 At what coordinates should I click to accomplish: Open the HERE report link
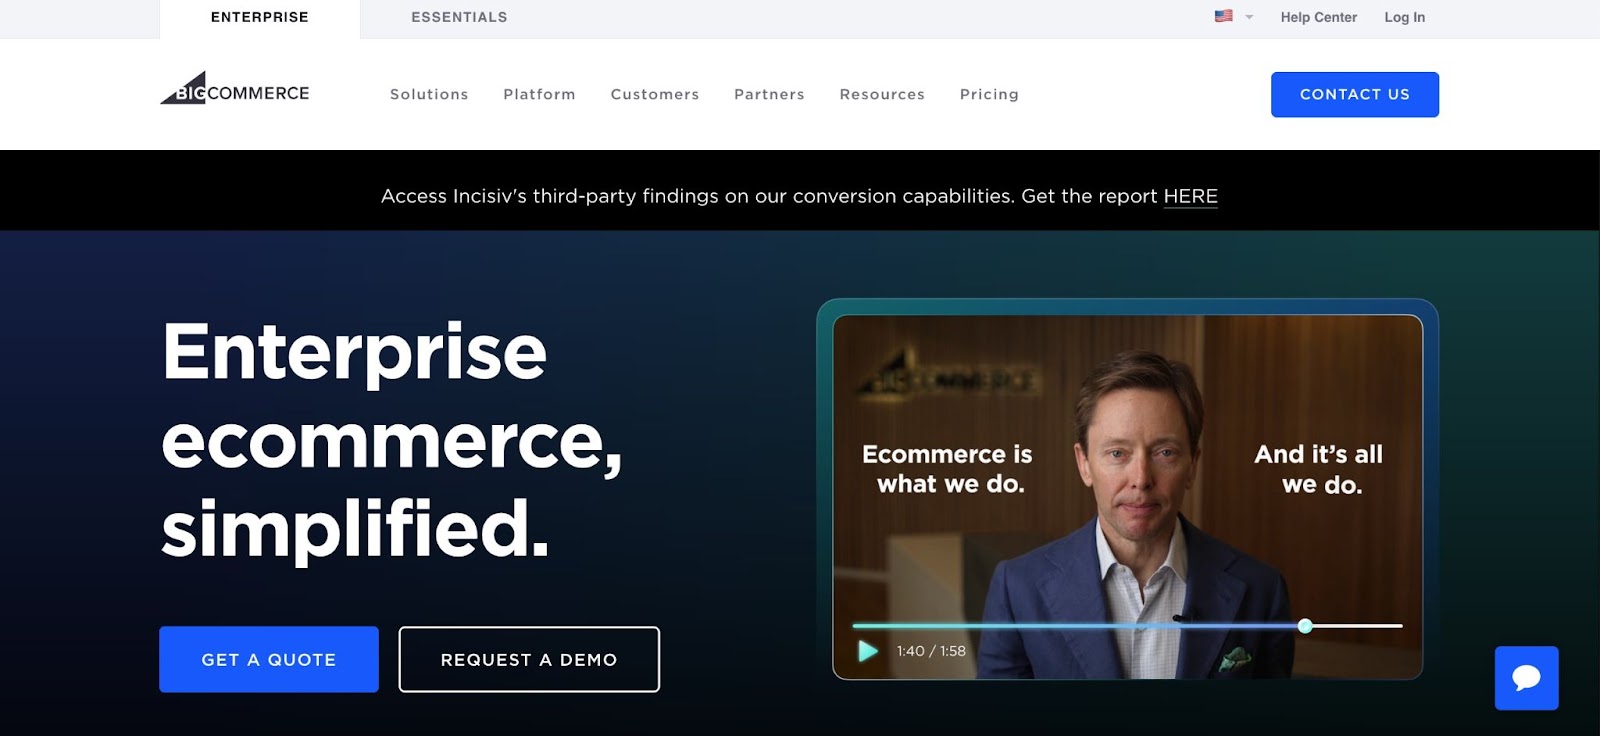pyautogui.click(x=1190, y=196)
